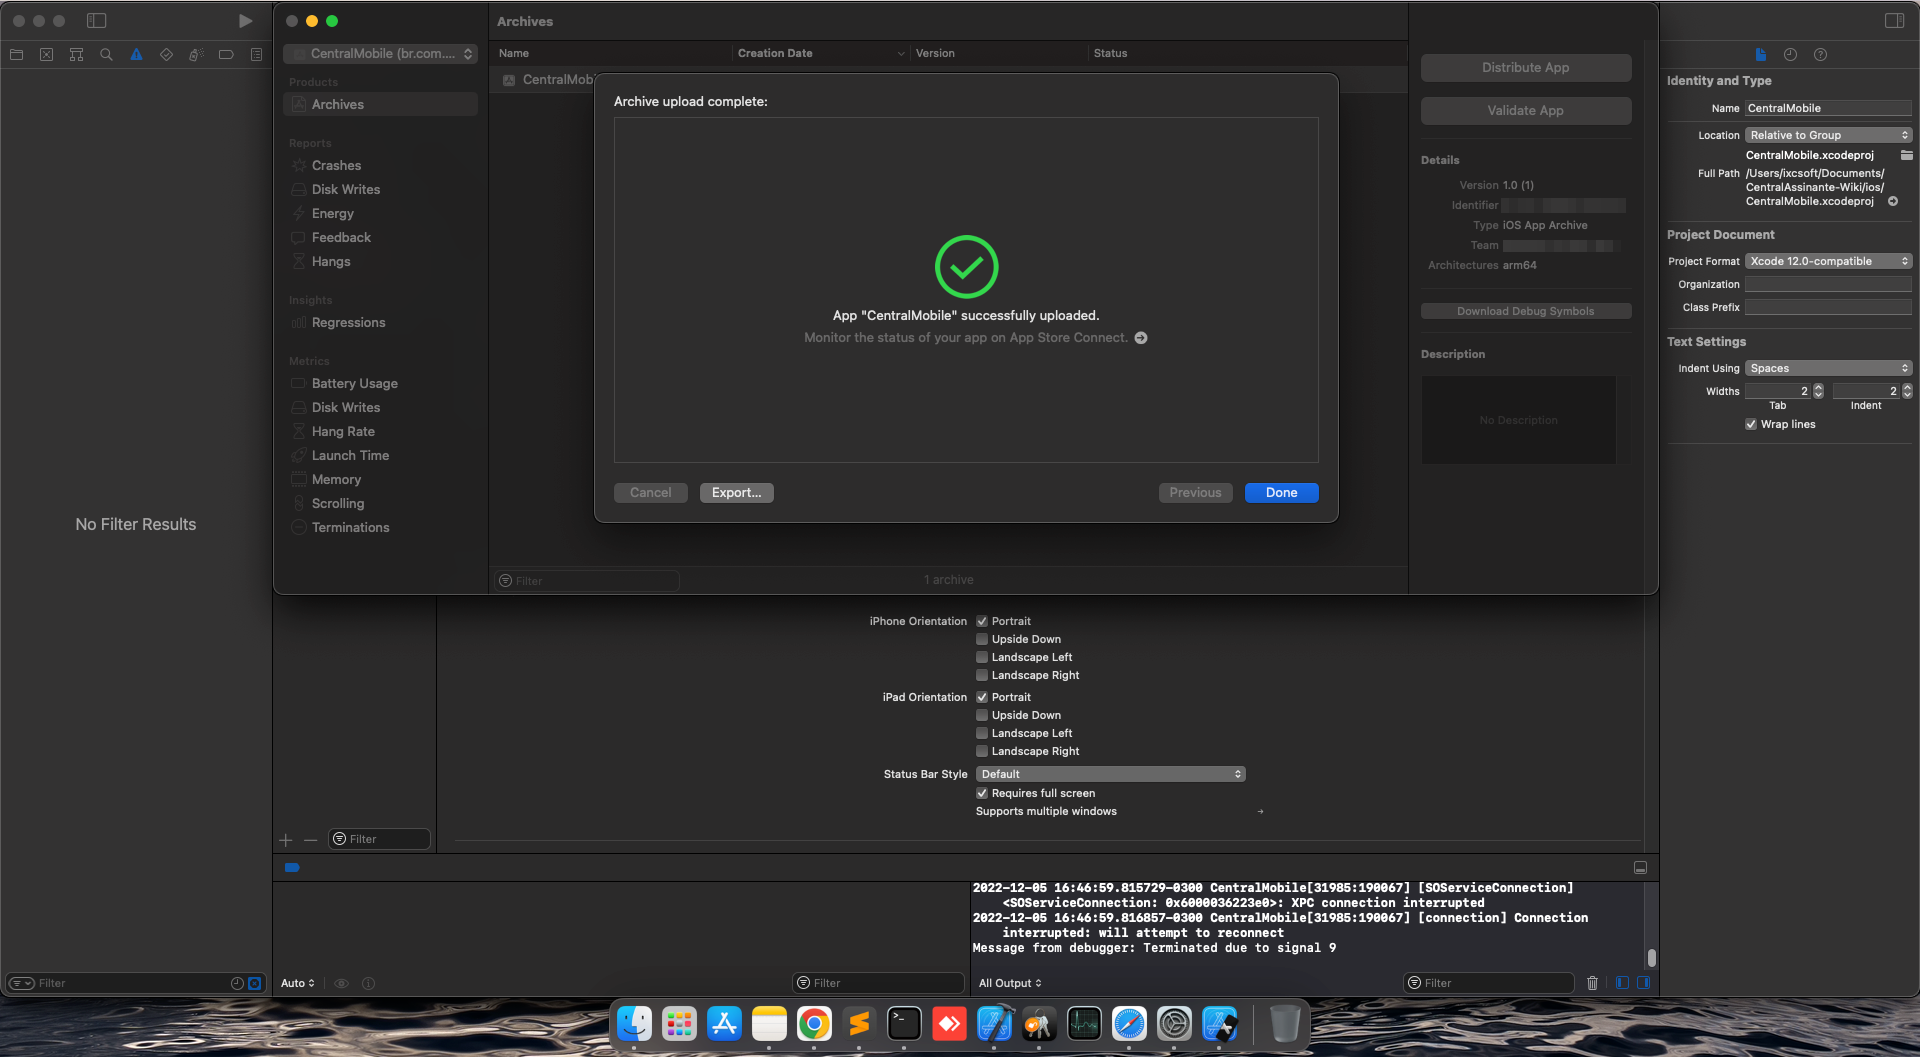The width and height of the screenshot is (1920, 1057).
Task: Select the History inspector clock icon
Action: 1791,55
